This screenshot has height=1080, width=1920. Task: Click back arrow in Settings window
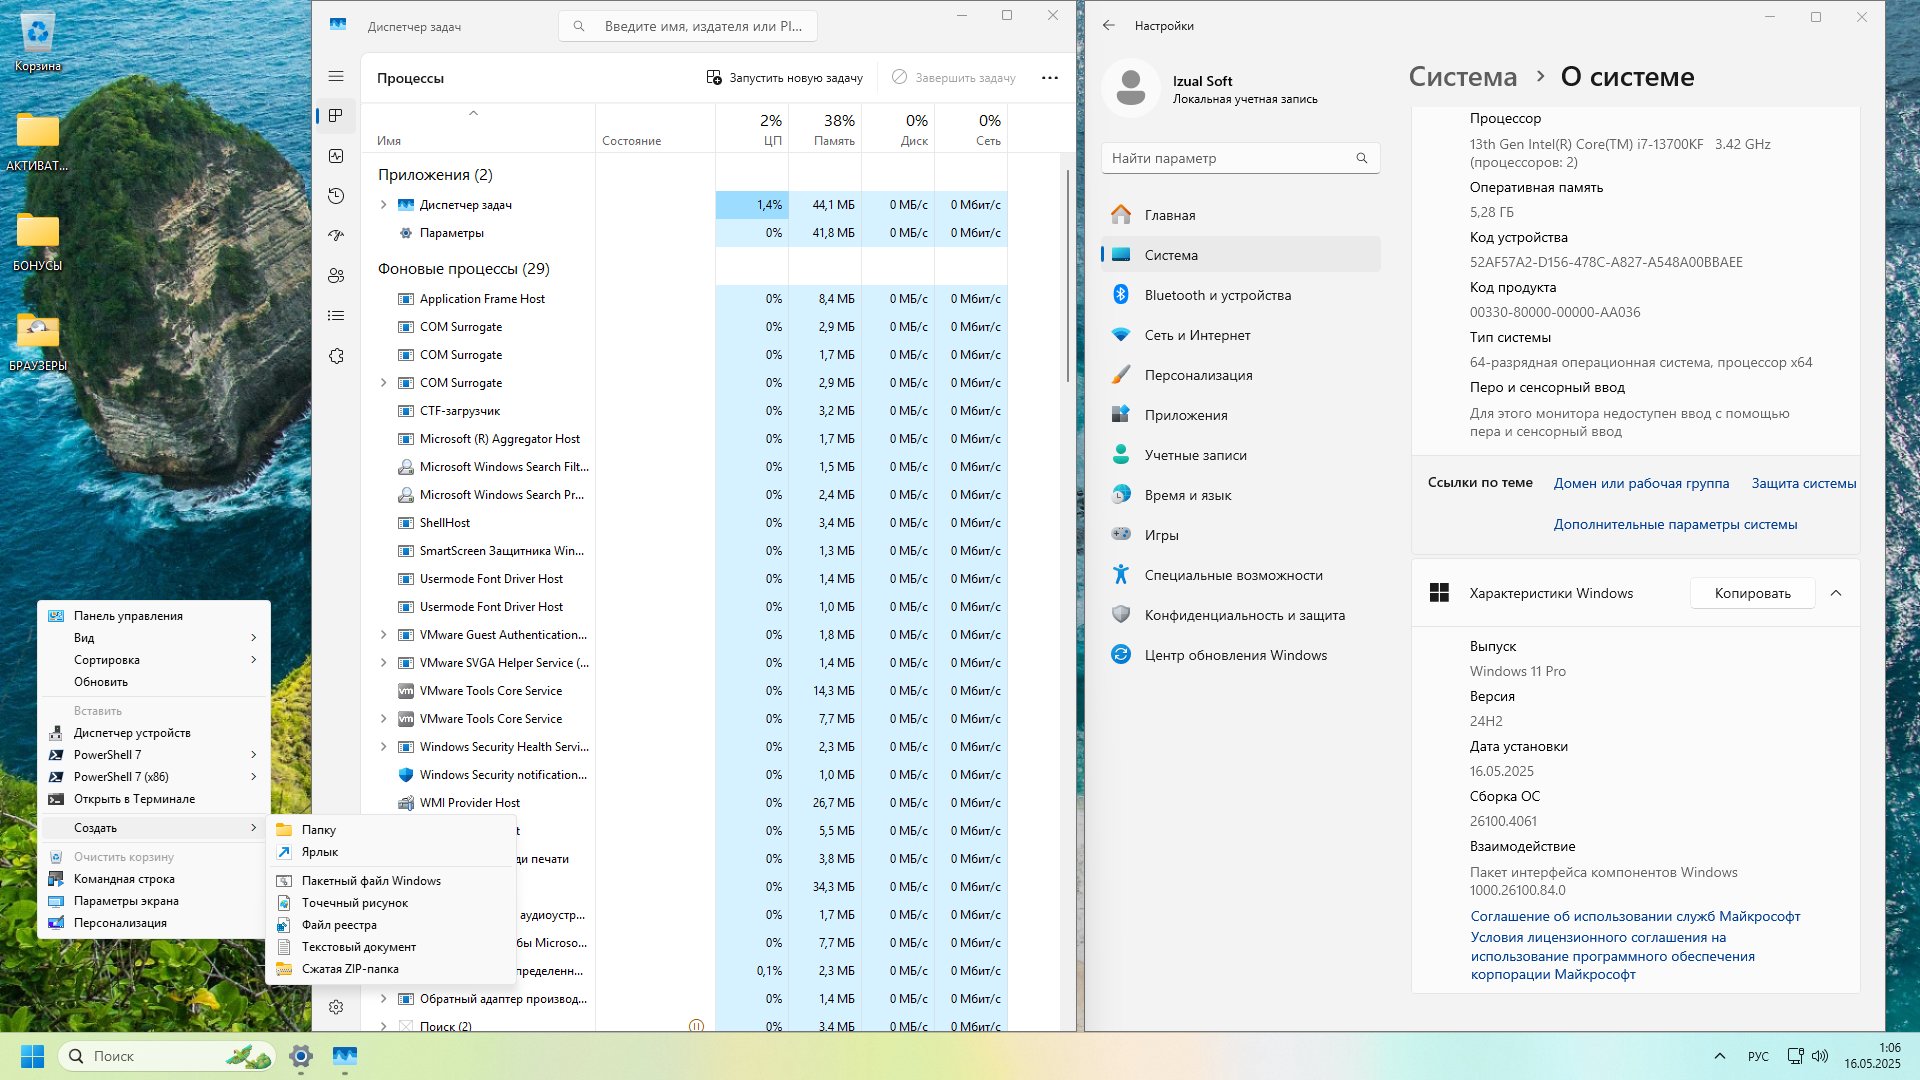point(1108,25)
